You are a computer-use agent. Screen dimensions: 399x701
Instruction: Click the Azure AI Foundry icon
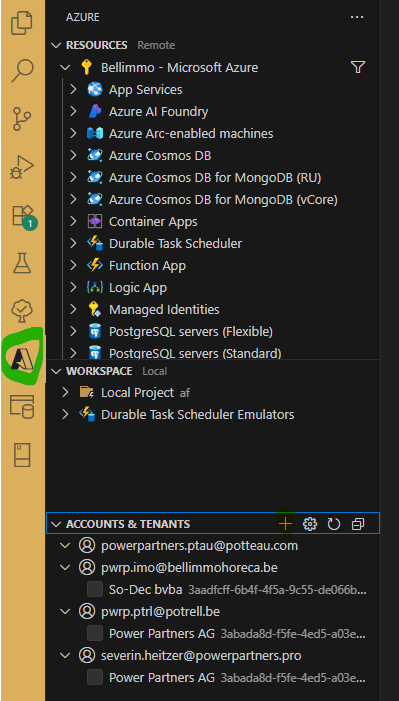[x=95, y=111]
